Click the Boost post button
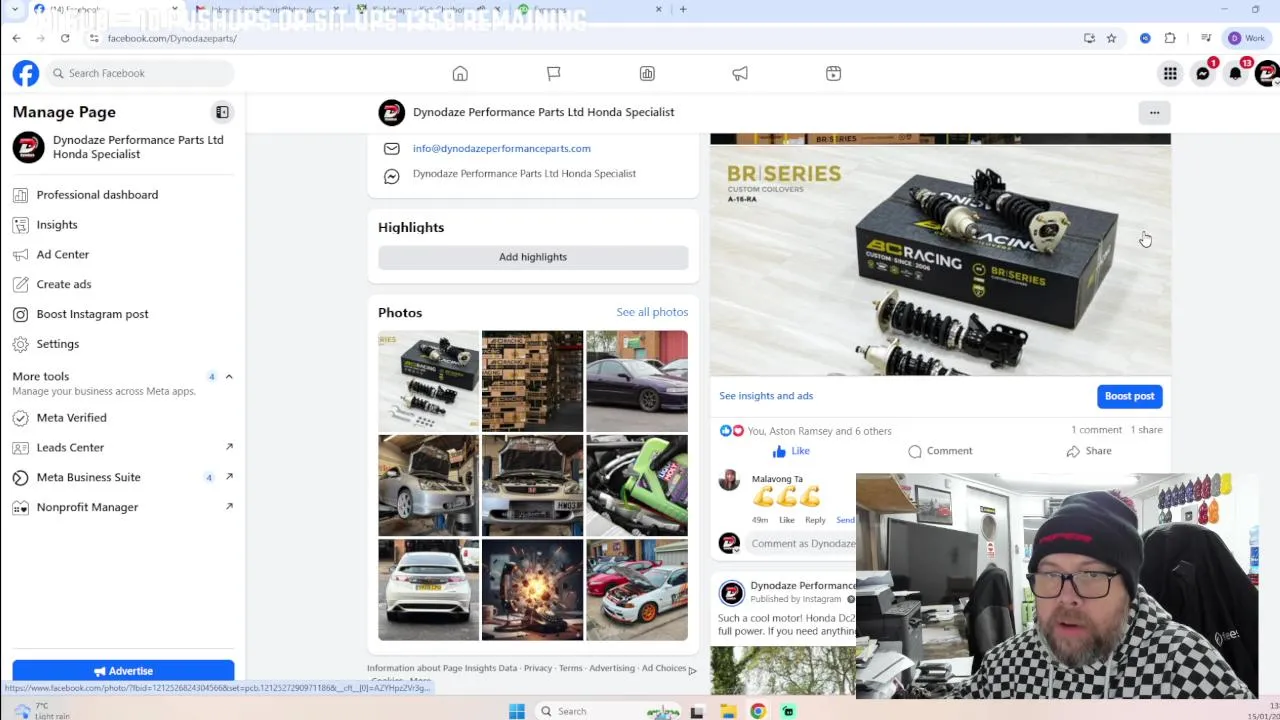This screenshot has height=720, width=1280. 1129,396
